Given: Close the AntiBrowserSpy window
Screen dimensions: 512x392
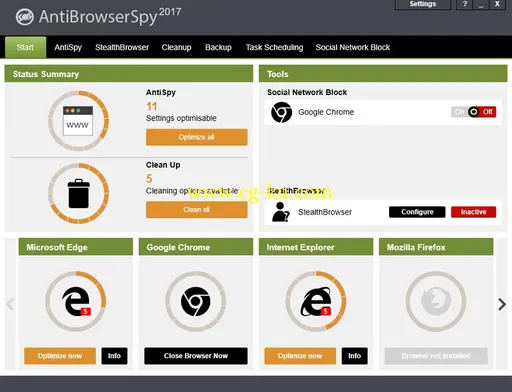Looking at the screenshot, I should coord(497,4).
